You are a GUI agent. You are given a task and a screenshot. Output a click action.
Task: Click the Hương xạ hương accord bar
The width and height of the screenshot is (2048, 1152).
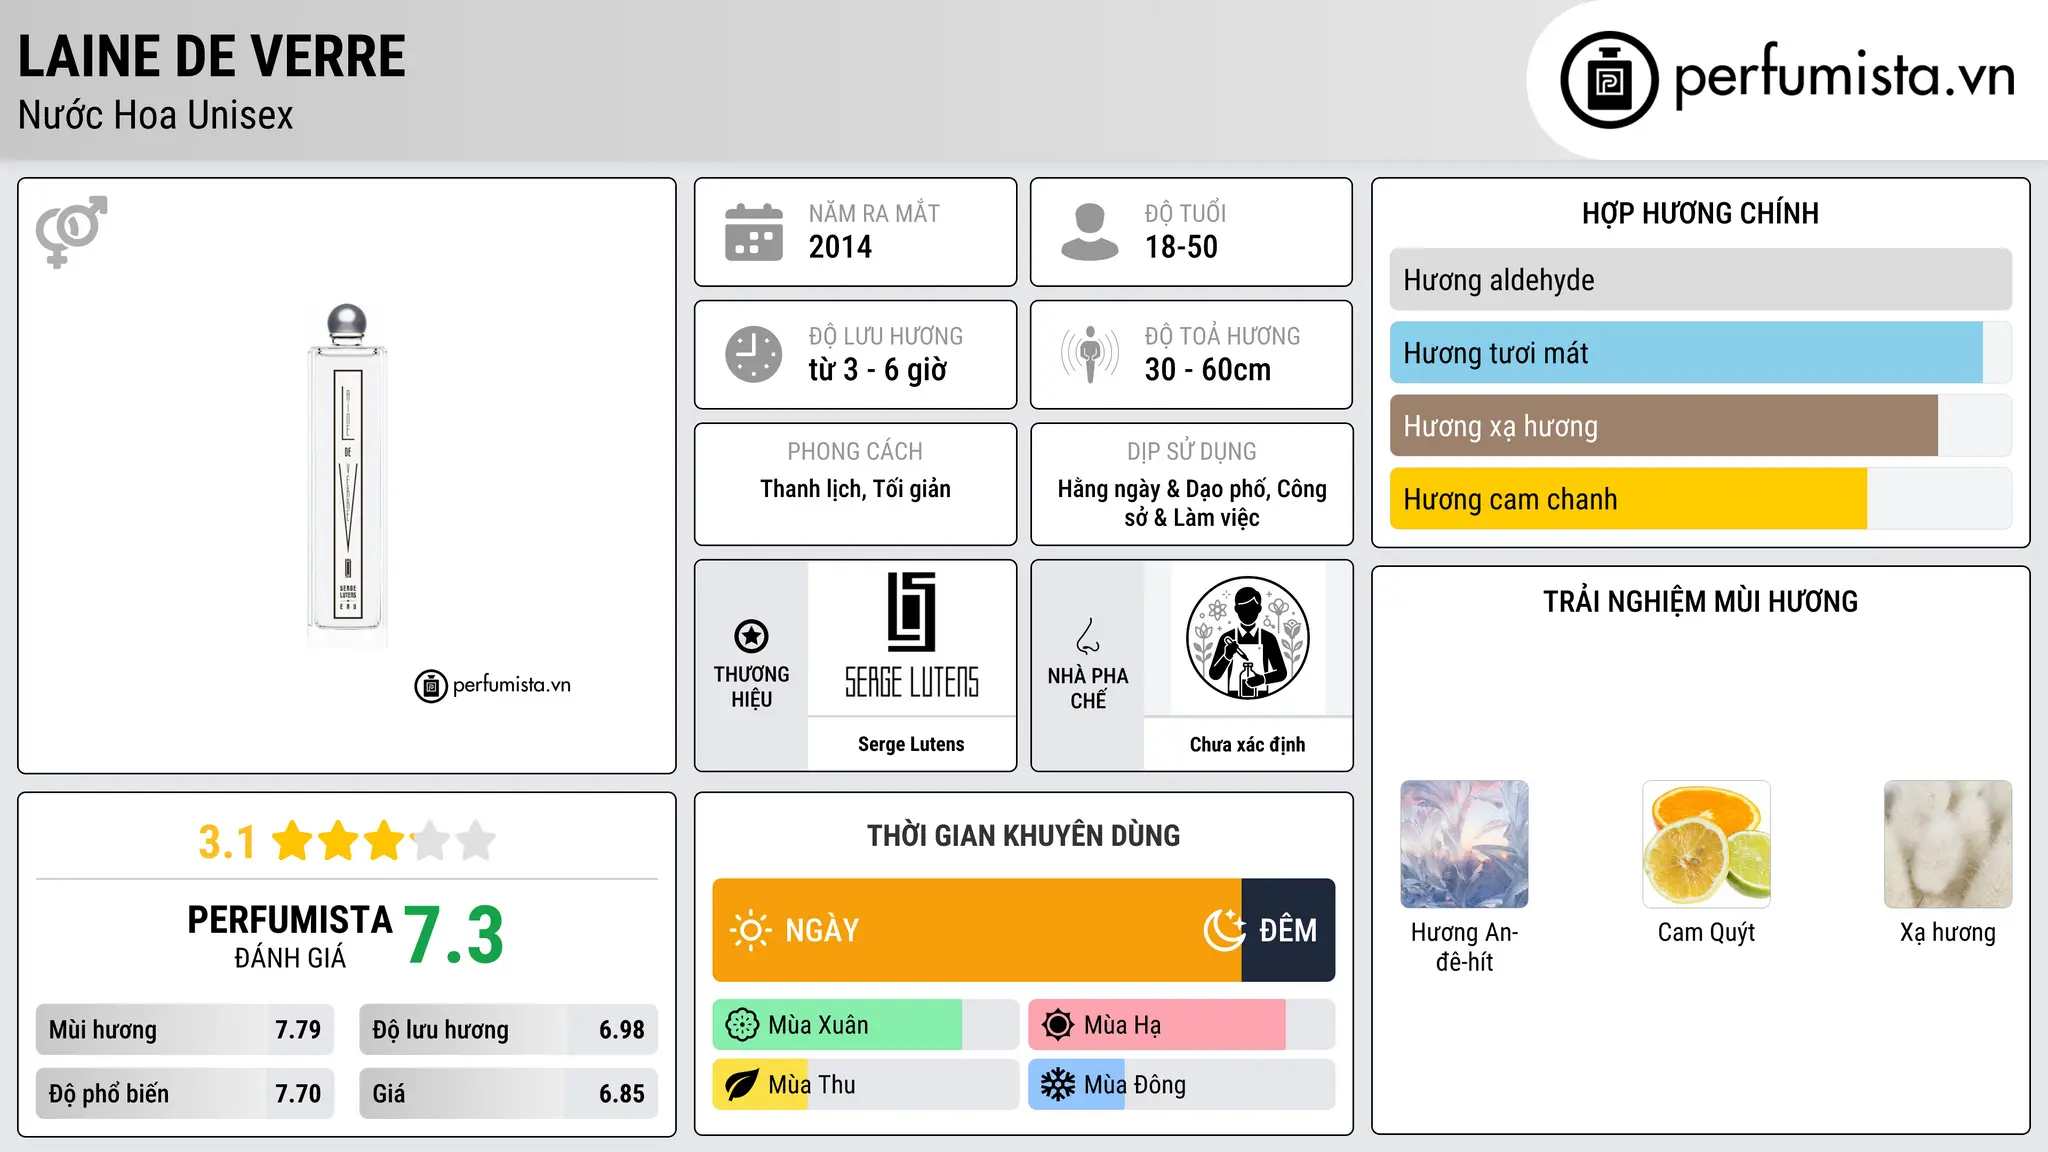1701,426
